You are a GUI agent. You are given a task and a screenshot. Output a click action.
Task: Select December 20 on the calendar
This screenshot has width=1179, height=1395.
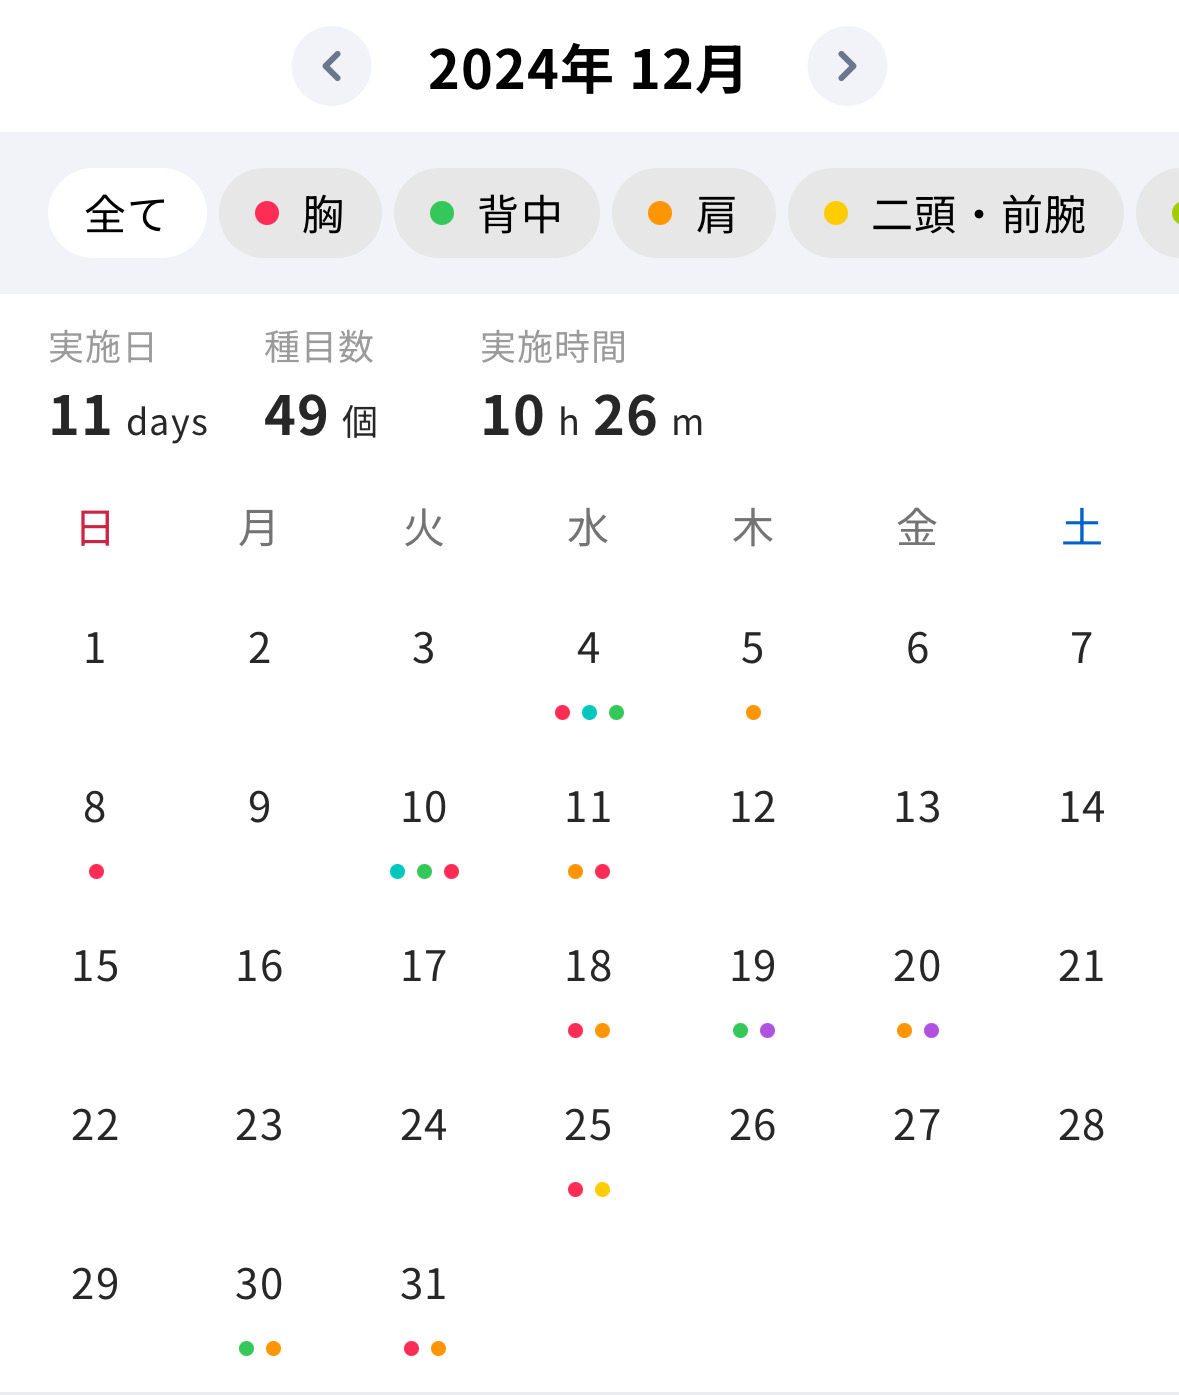917,988
